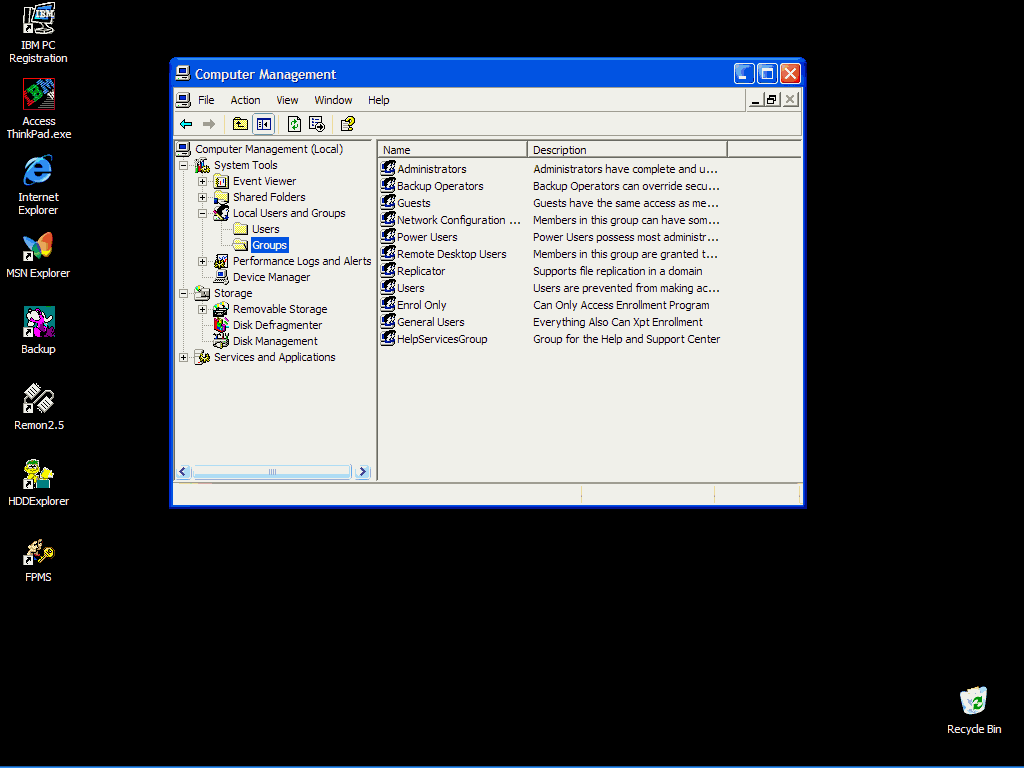Click the Help toolbar icon
This screenshot has height=768, width=1024.
coord(347,123)
